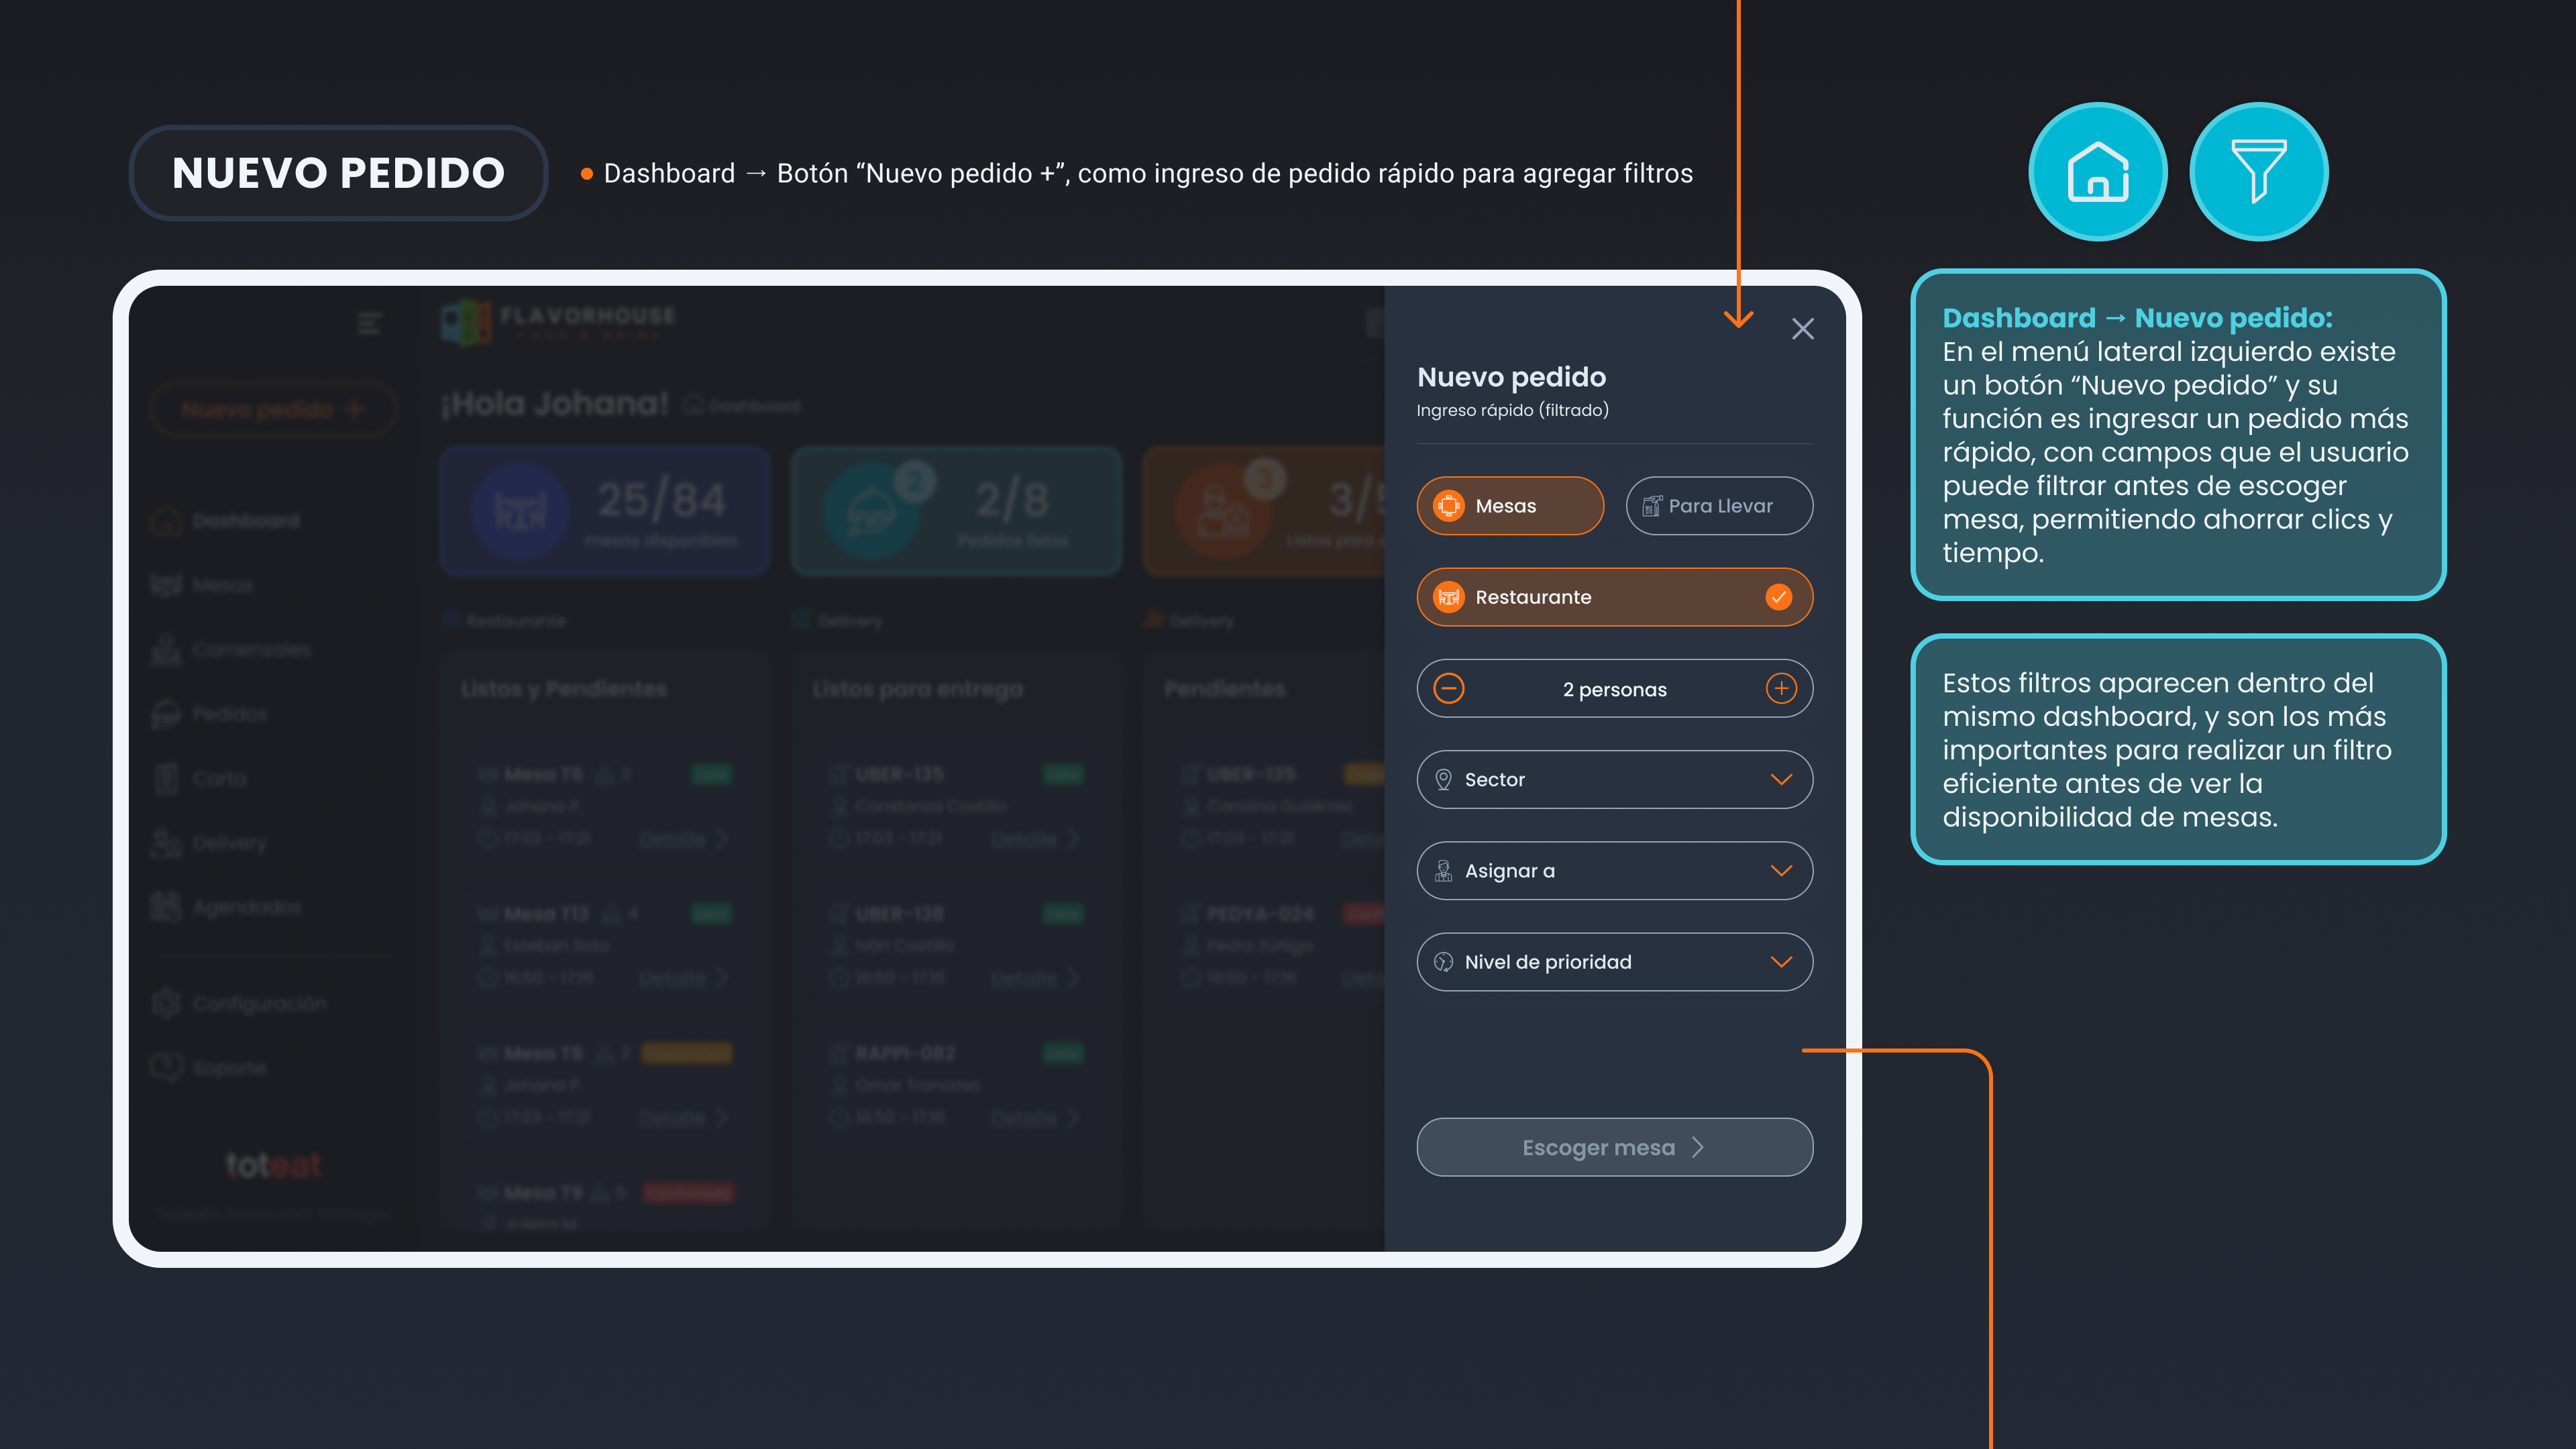Image resolution: width=2576 pixels, height=1449 pixels.
Task: Click the home icon circle
Action: tap(2097, 172)
